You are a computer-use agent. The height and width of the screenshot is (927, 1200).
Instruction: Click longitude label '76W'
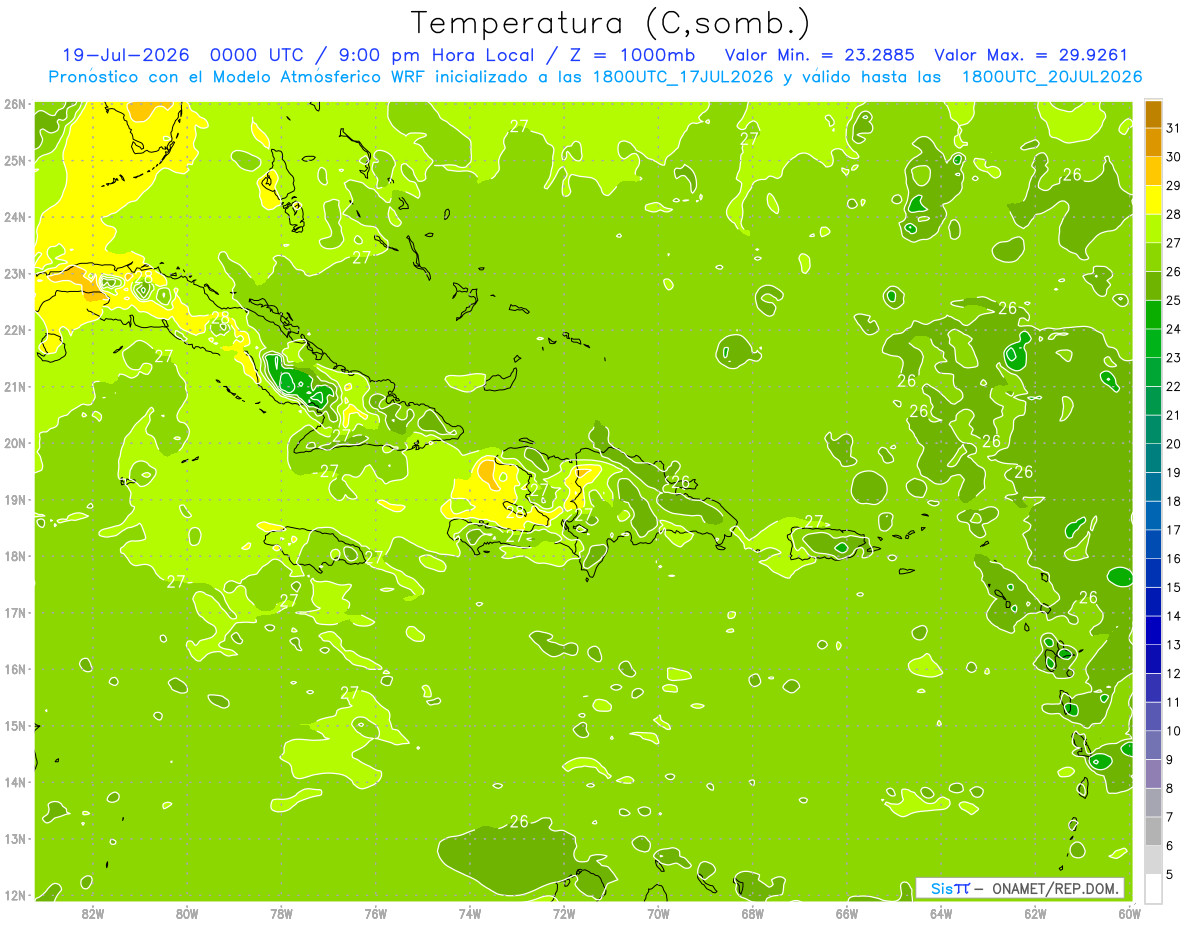pos(376,913)
